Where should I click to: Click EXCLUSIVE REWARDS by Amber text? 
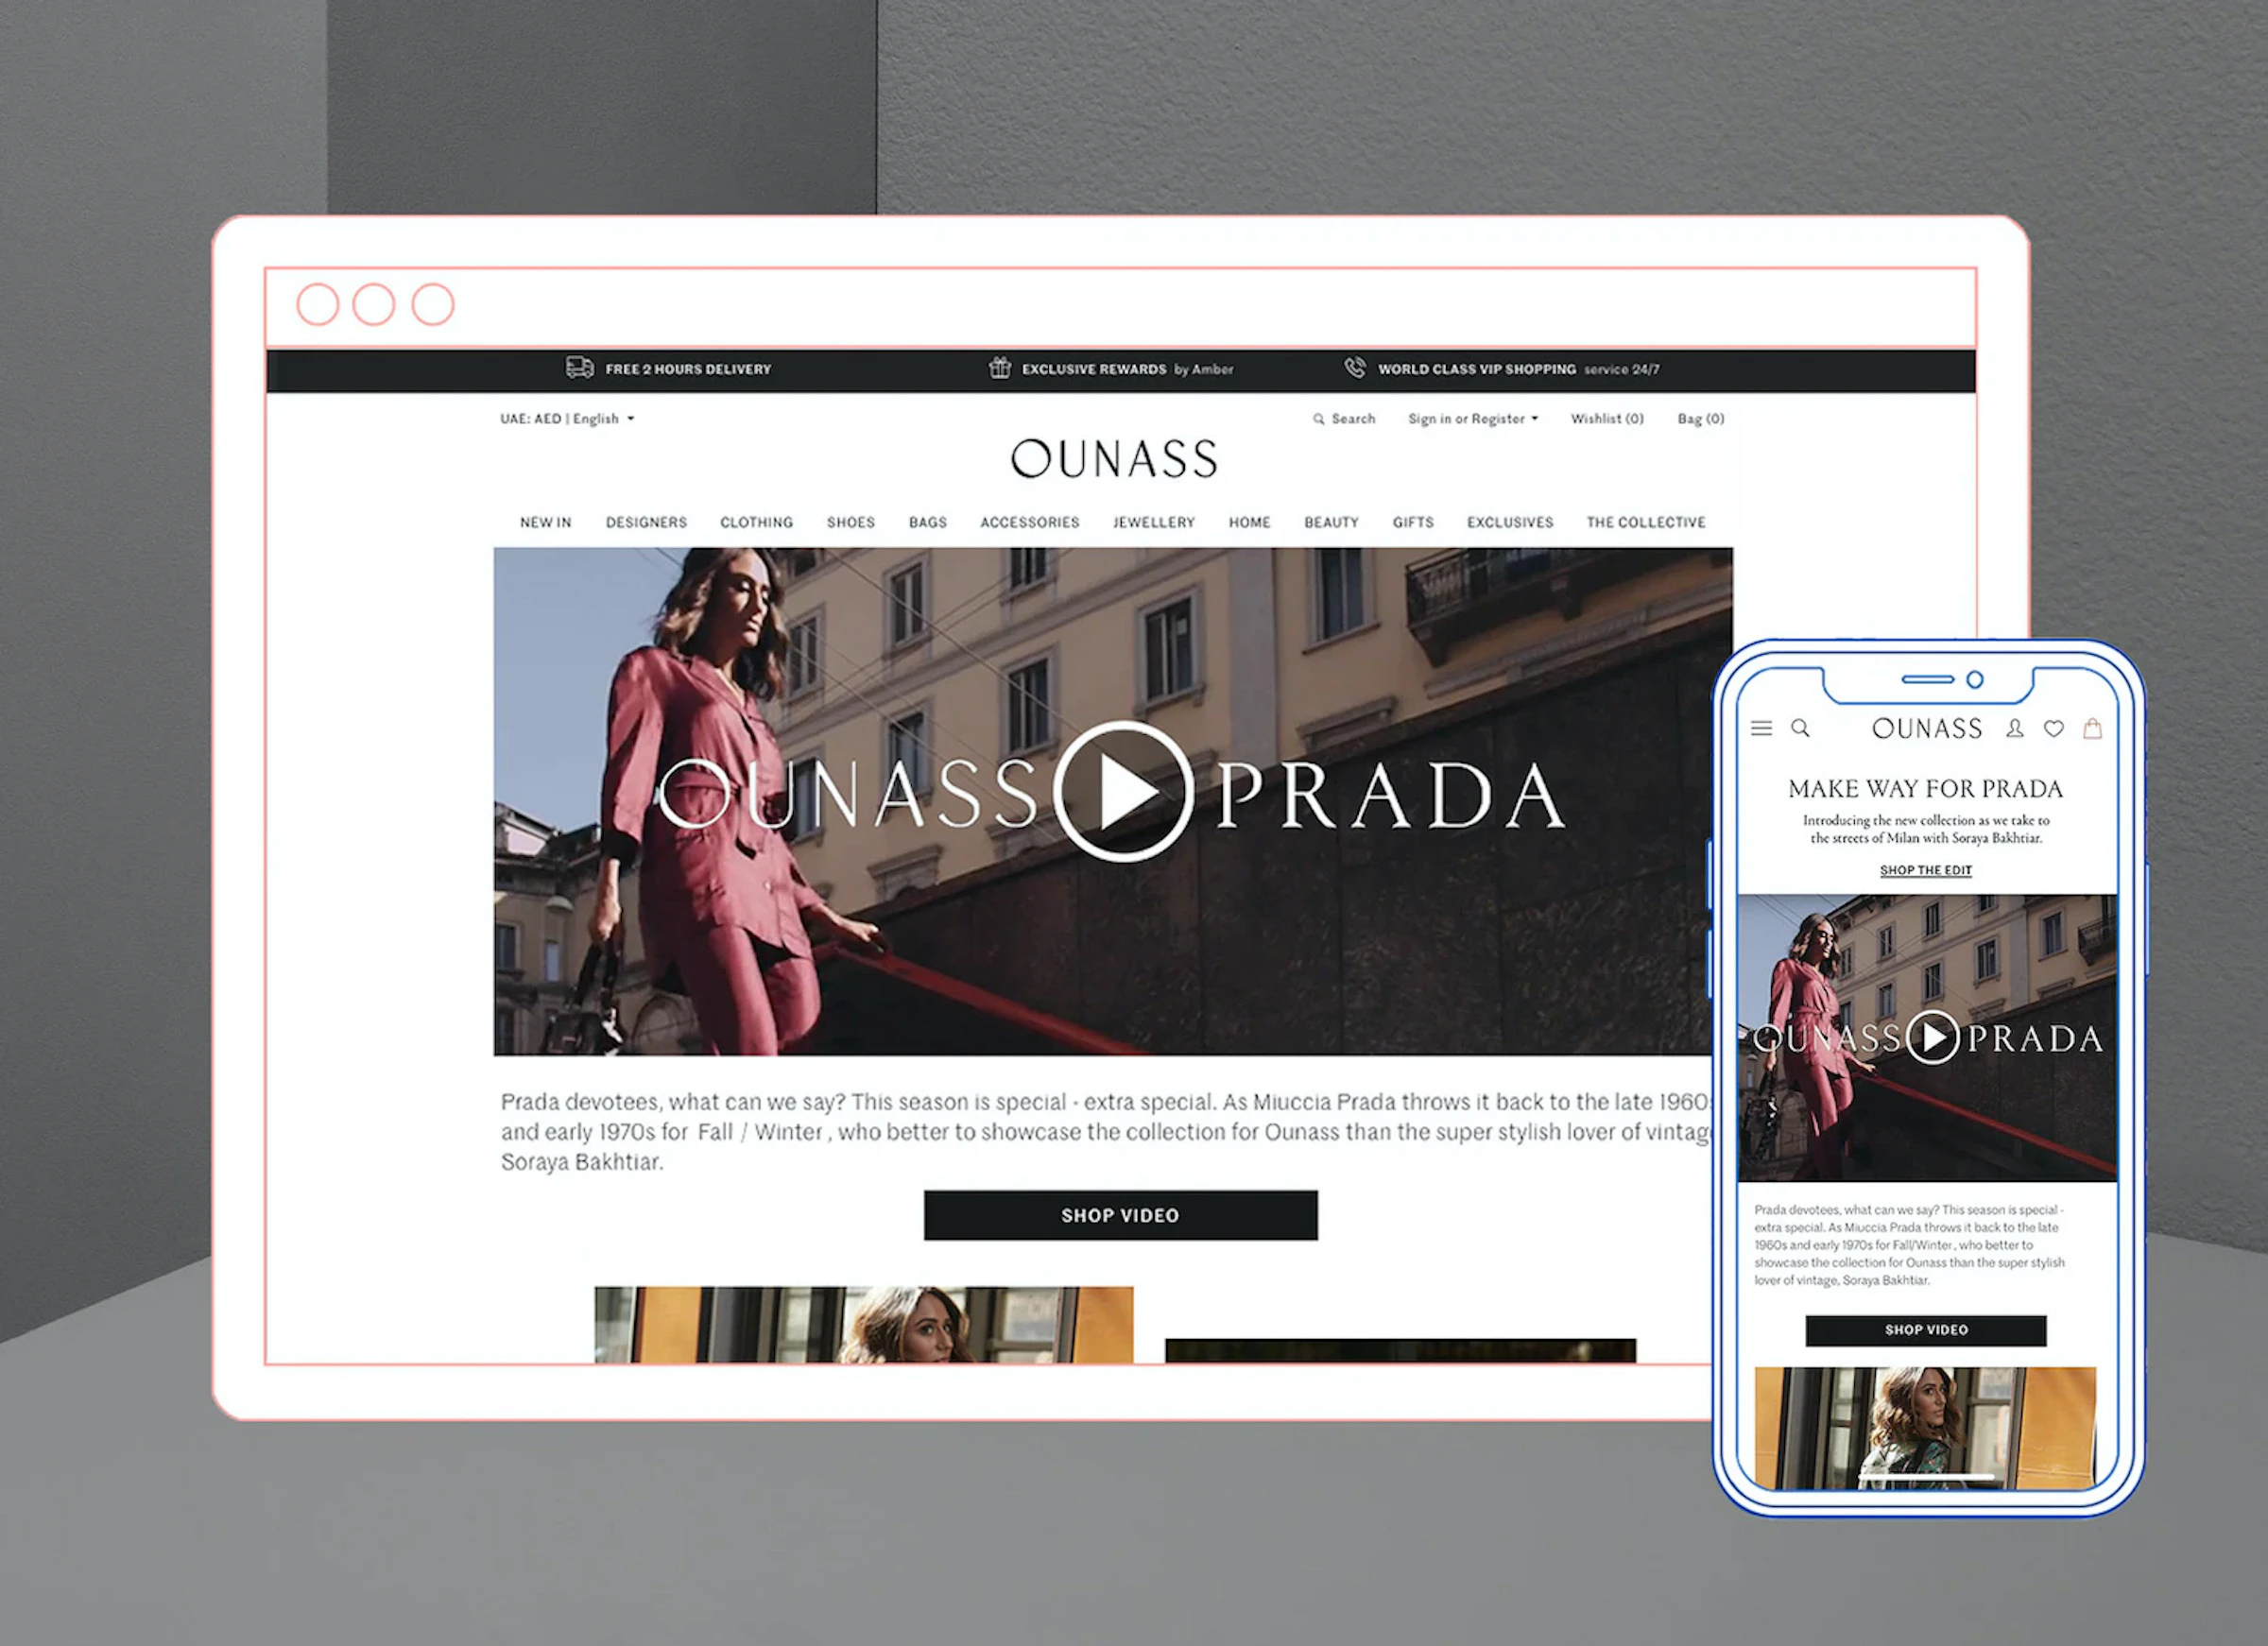[1127, 369]
